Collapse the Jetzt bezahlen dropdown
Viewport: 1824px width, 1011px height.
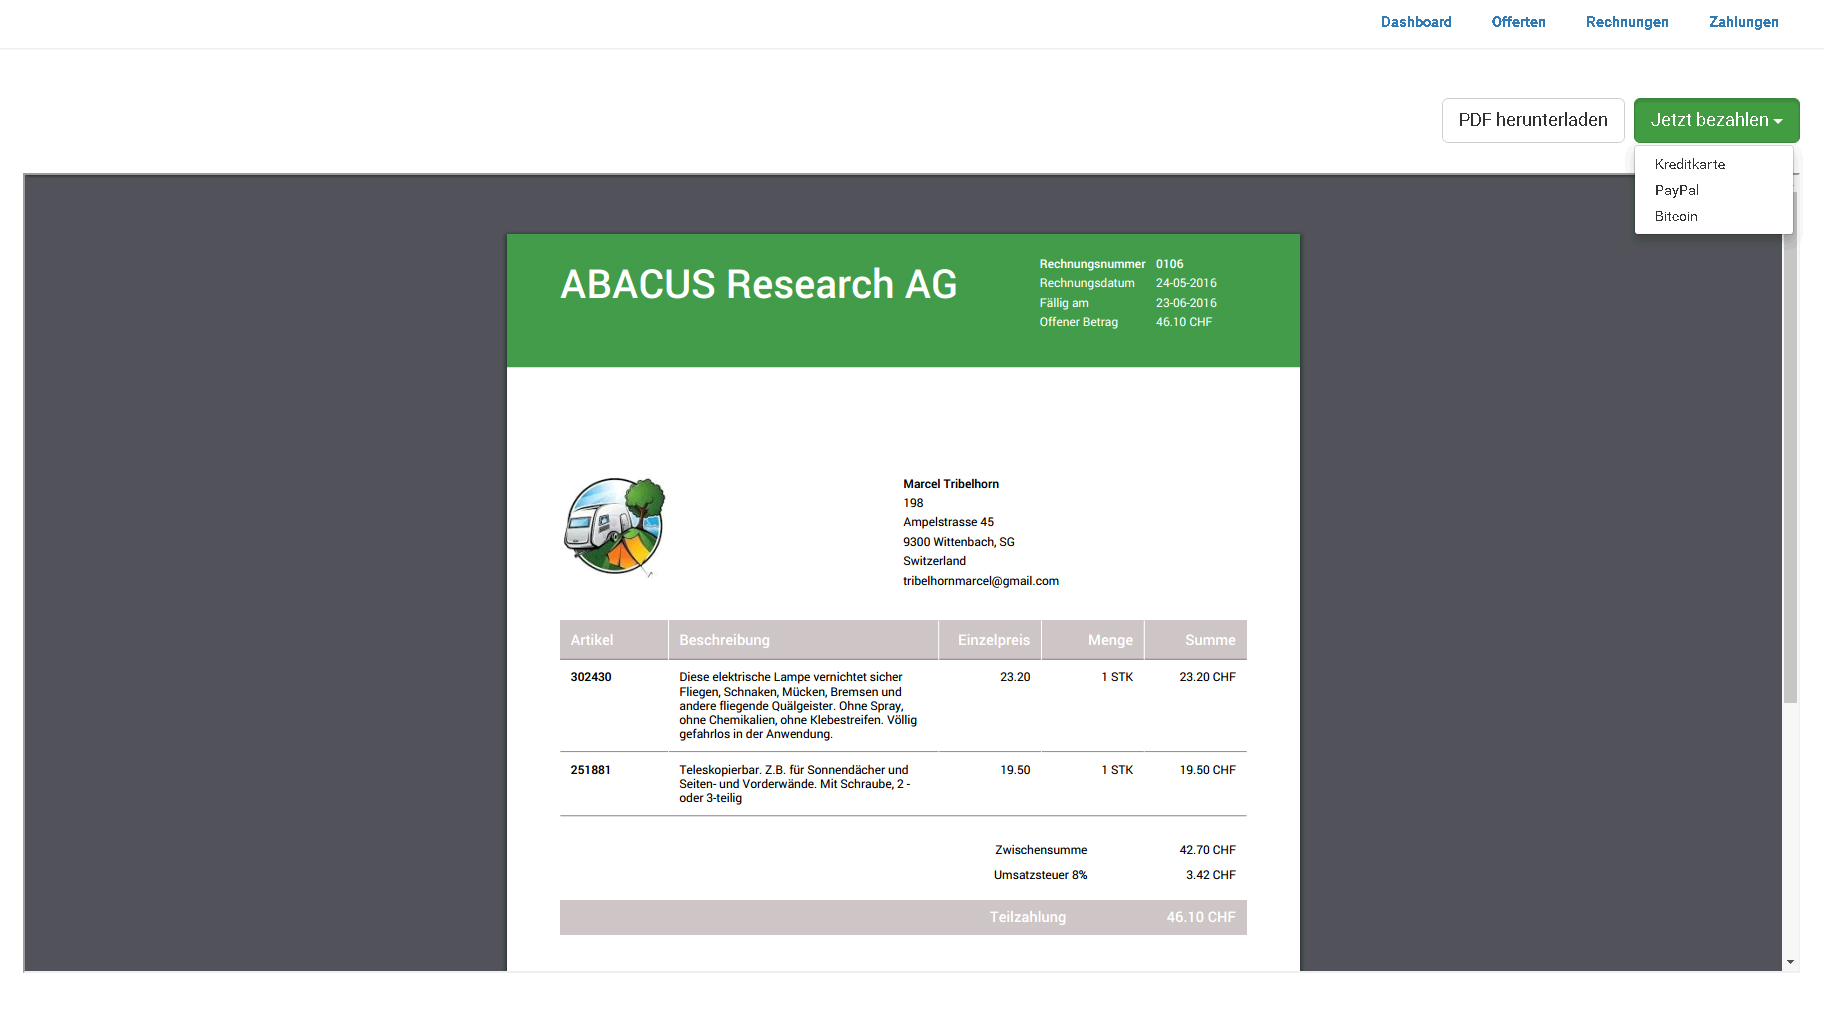(1716, 120)
